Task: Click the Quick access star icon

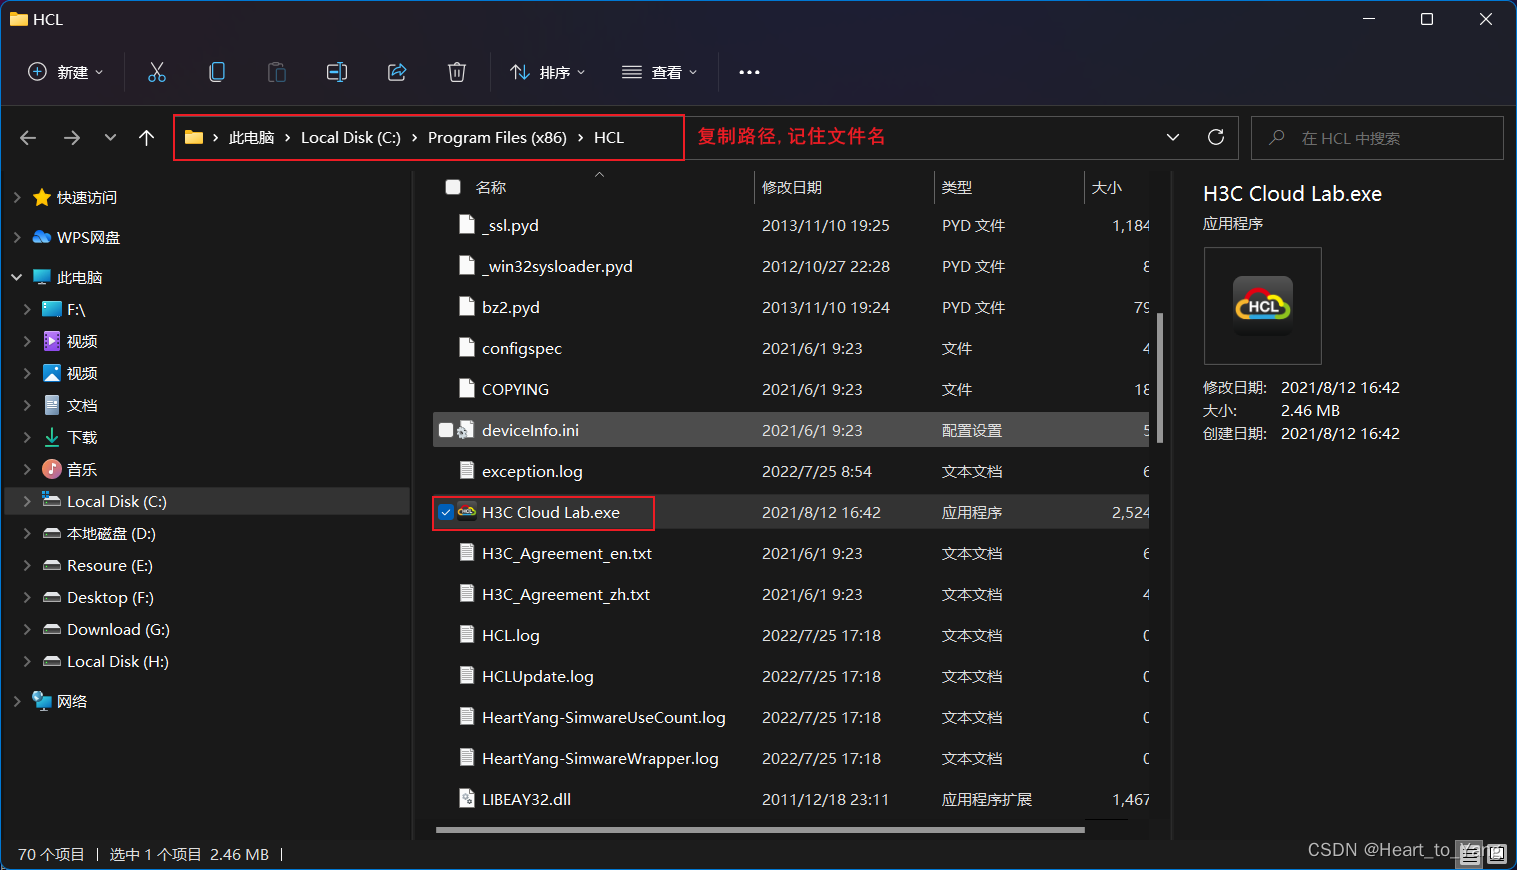Action: pyautogui.click(x=42, y=197)
